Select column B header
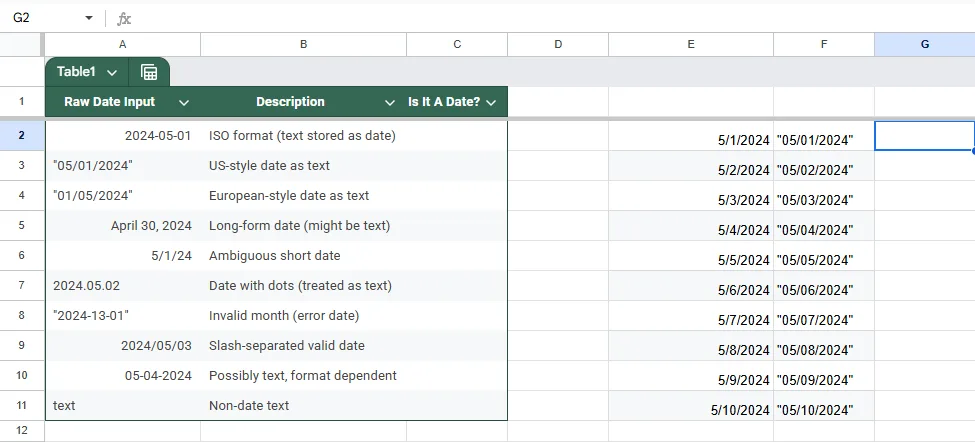Viewport: 975px width, 442px height. (x=303, y=44)
